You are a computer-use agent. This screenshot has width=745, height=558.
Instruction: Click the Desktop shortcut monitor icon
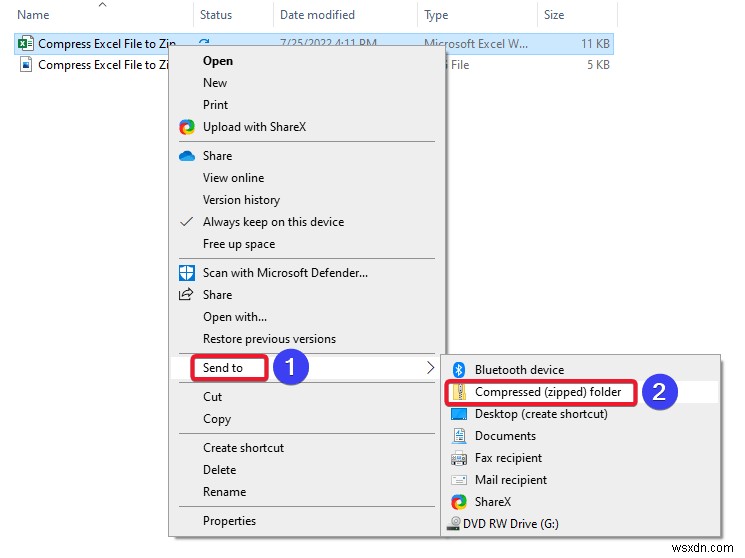click(459, 414)
